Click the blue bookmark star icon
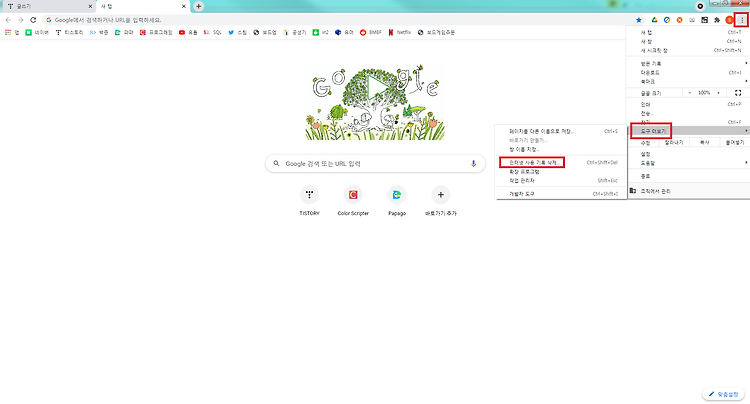 click(x=639, y=20)
